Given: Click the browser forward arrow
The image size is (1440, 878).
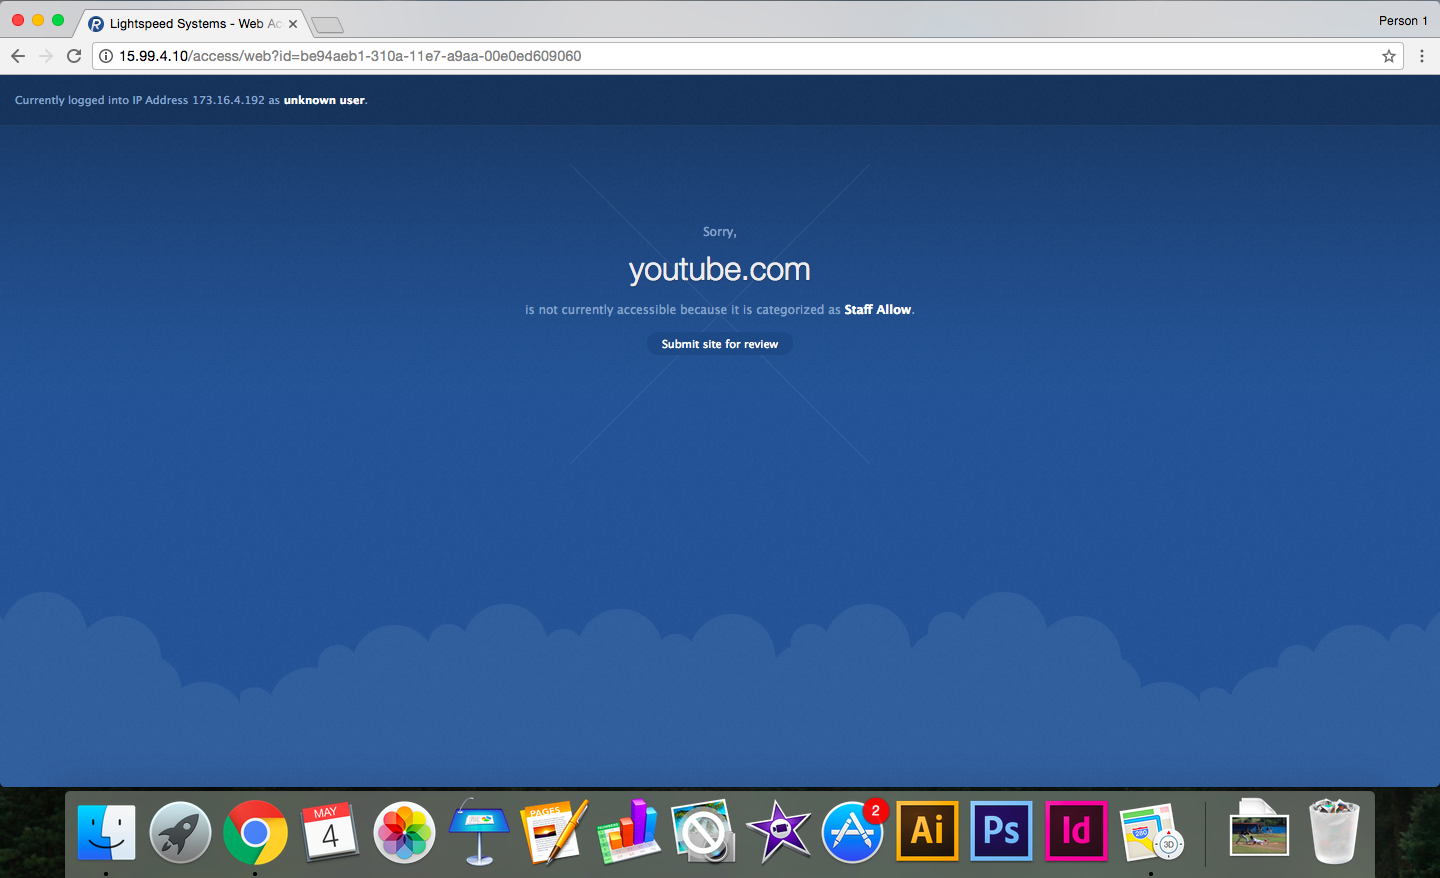Looking at the screenshot, I should pyautogui.click(x=46, y=56).
